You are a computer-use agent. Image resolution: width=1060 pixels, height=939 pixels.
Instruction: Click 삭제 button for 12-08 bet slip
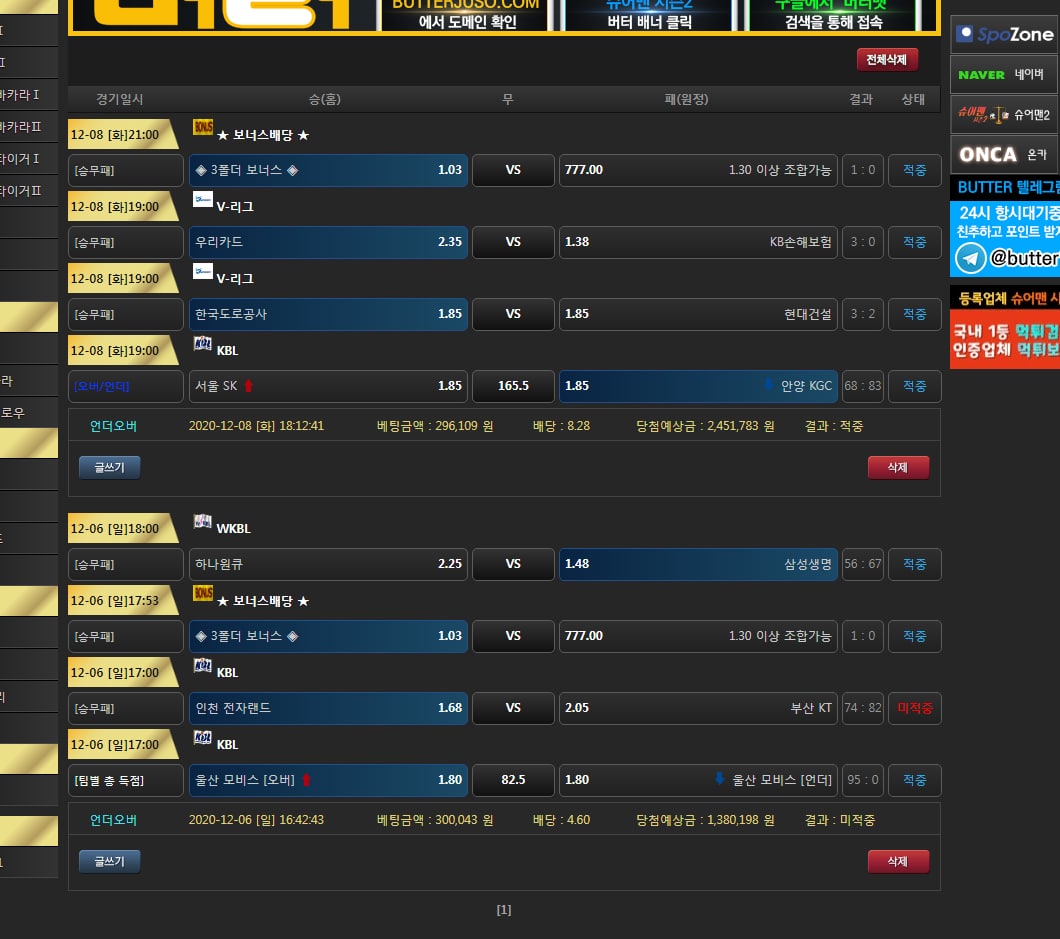[898, 468]
